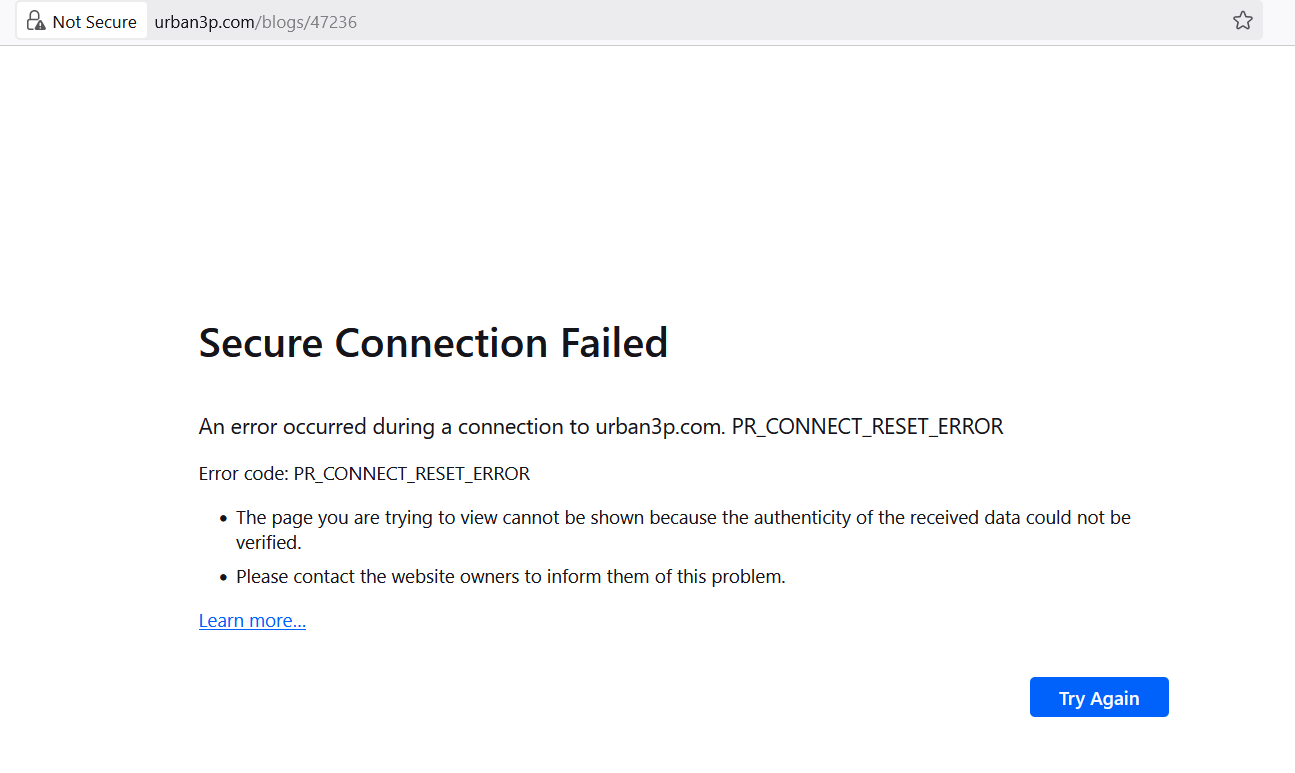The height and width of the screenshot is (773, 1295).
Task: Click the lock warning icon in address bar
Action: point(36,21)
